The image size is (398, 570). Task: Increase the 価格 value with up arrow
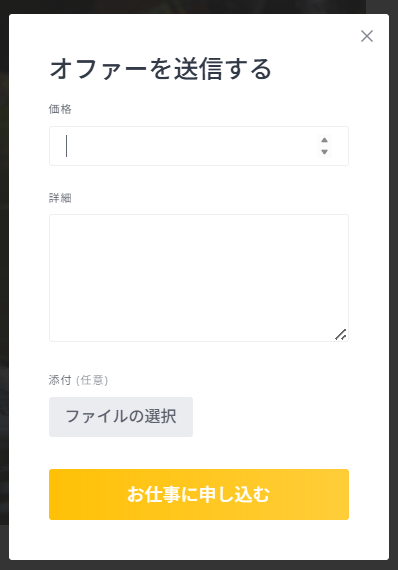click(324, 140)
